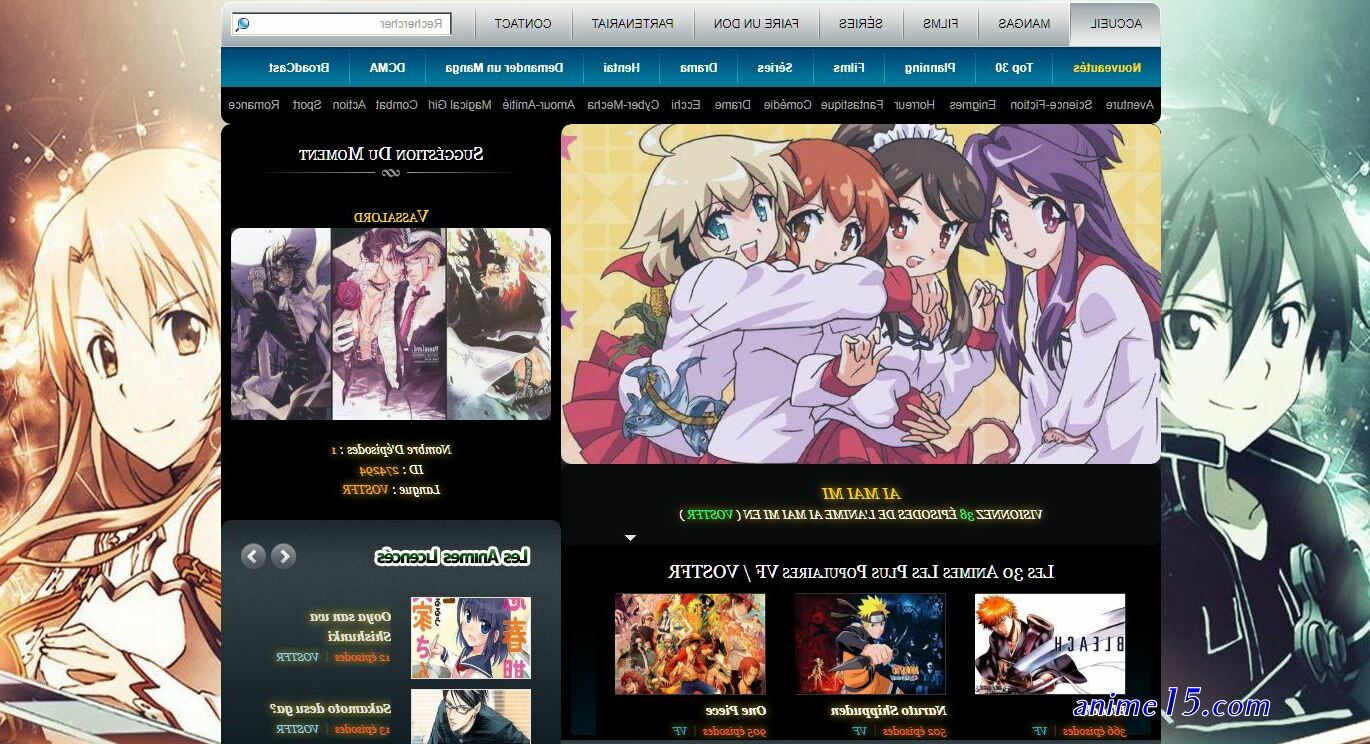
Task: Select the Magical Girl genre link
Action: click(459, 104)
